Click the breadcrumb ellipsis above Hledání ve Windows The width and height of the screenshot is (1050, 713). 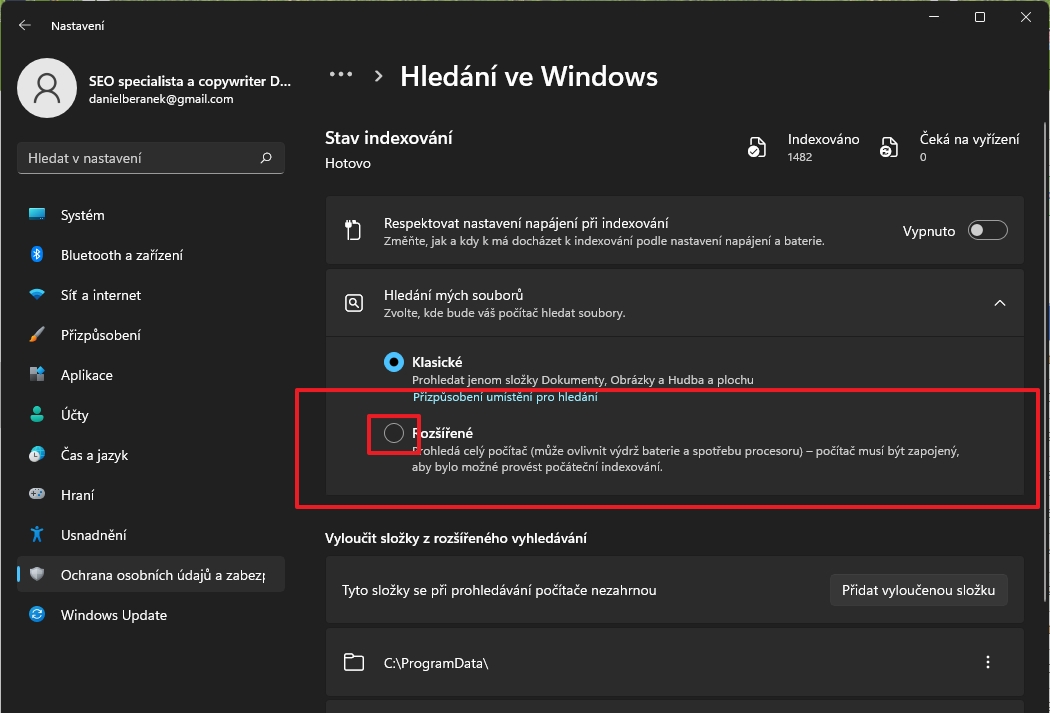(x=341, y=74)
